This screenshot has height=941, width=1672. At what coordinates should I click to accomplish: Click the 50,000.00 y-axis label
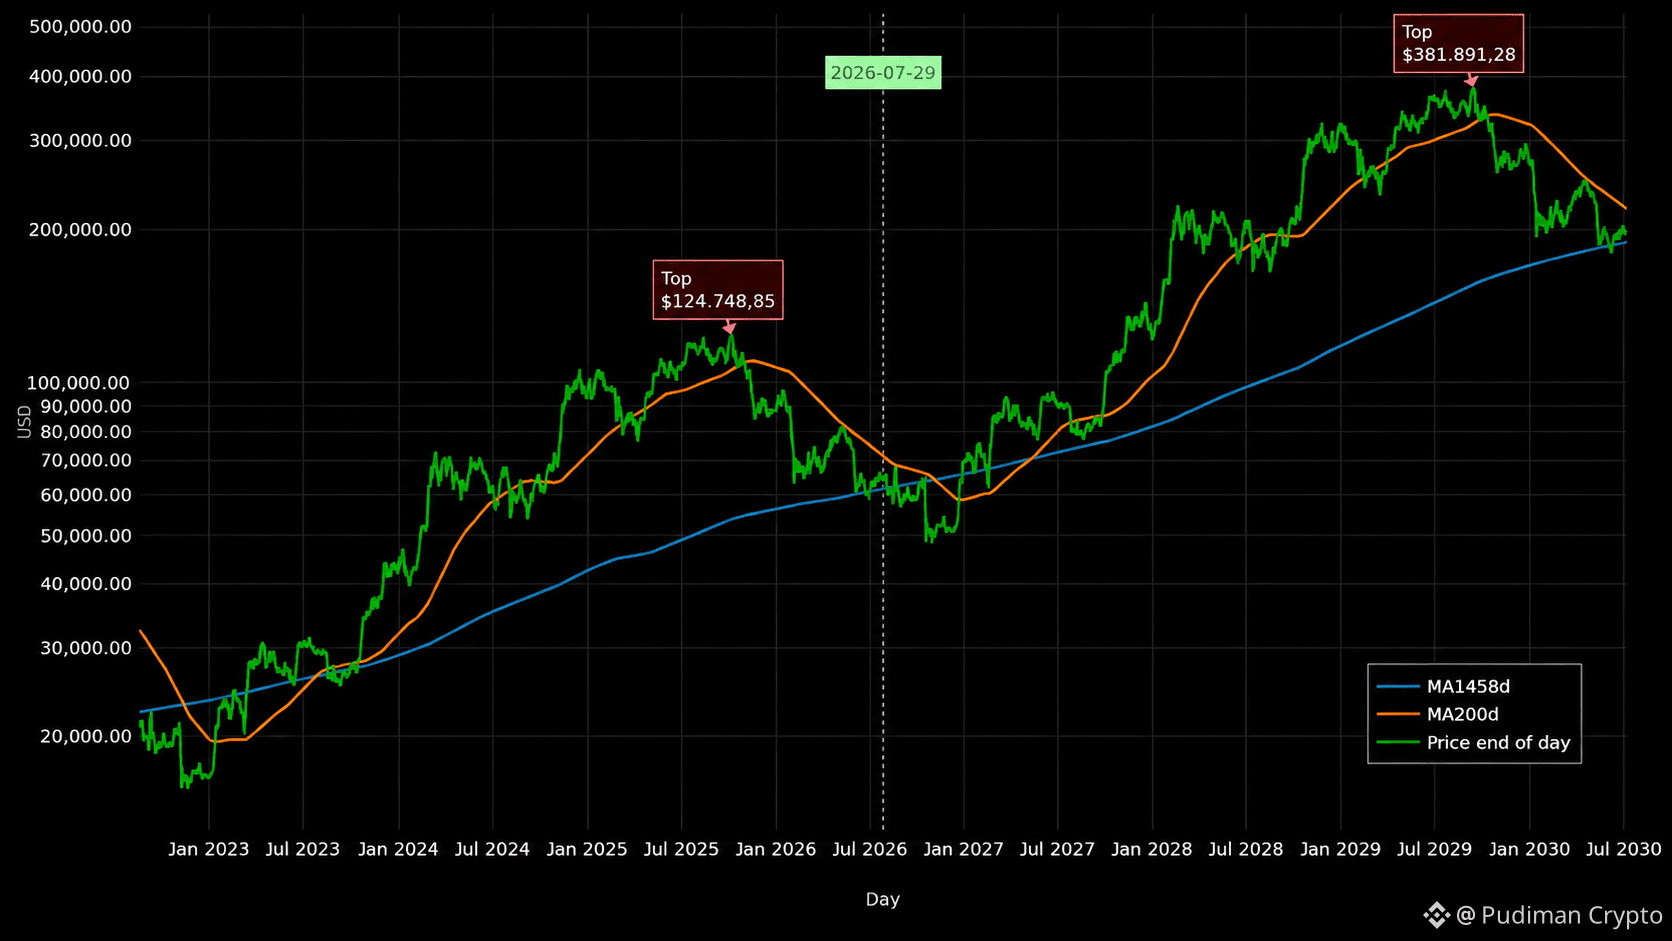(x=86, y=536)
